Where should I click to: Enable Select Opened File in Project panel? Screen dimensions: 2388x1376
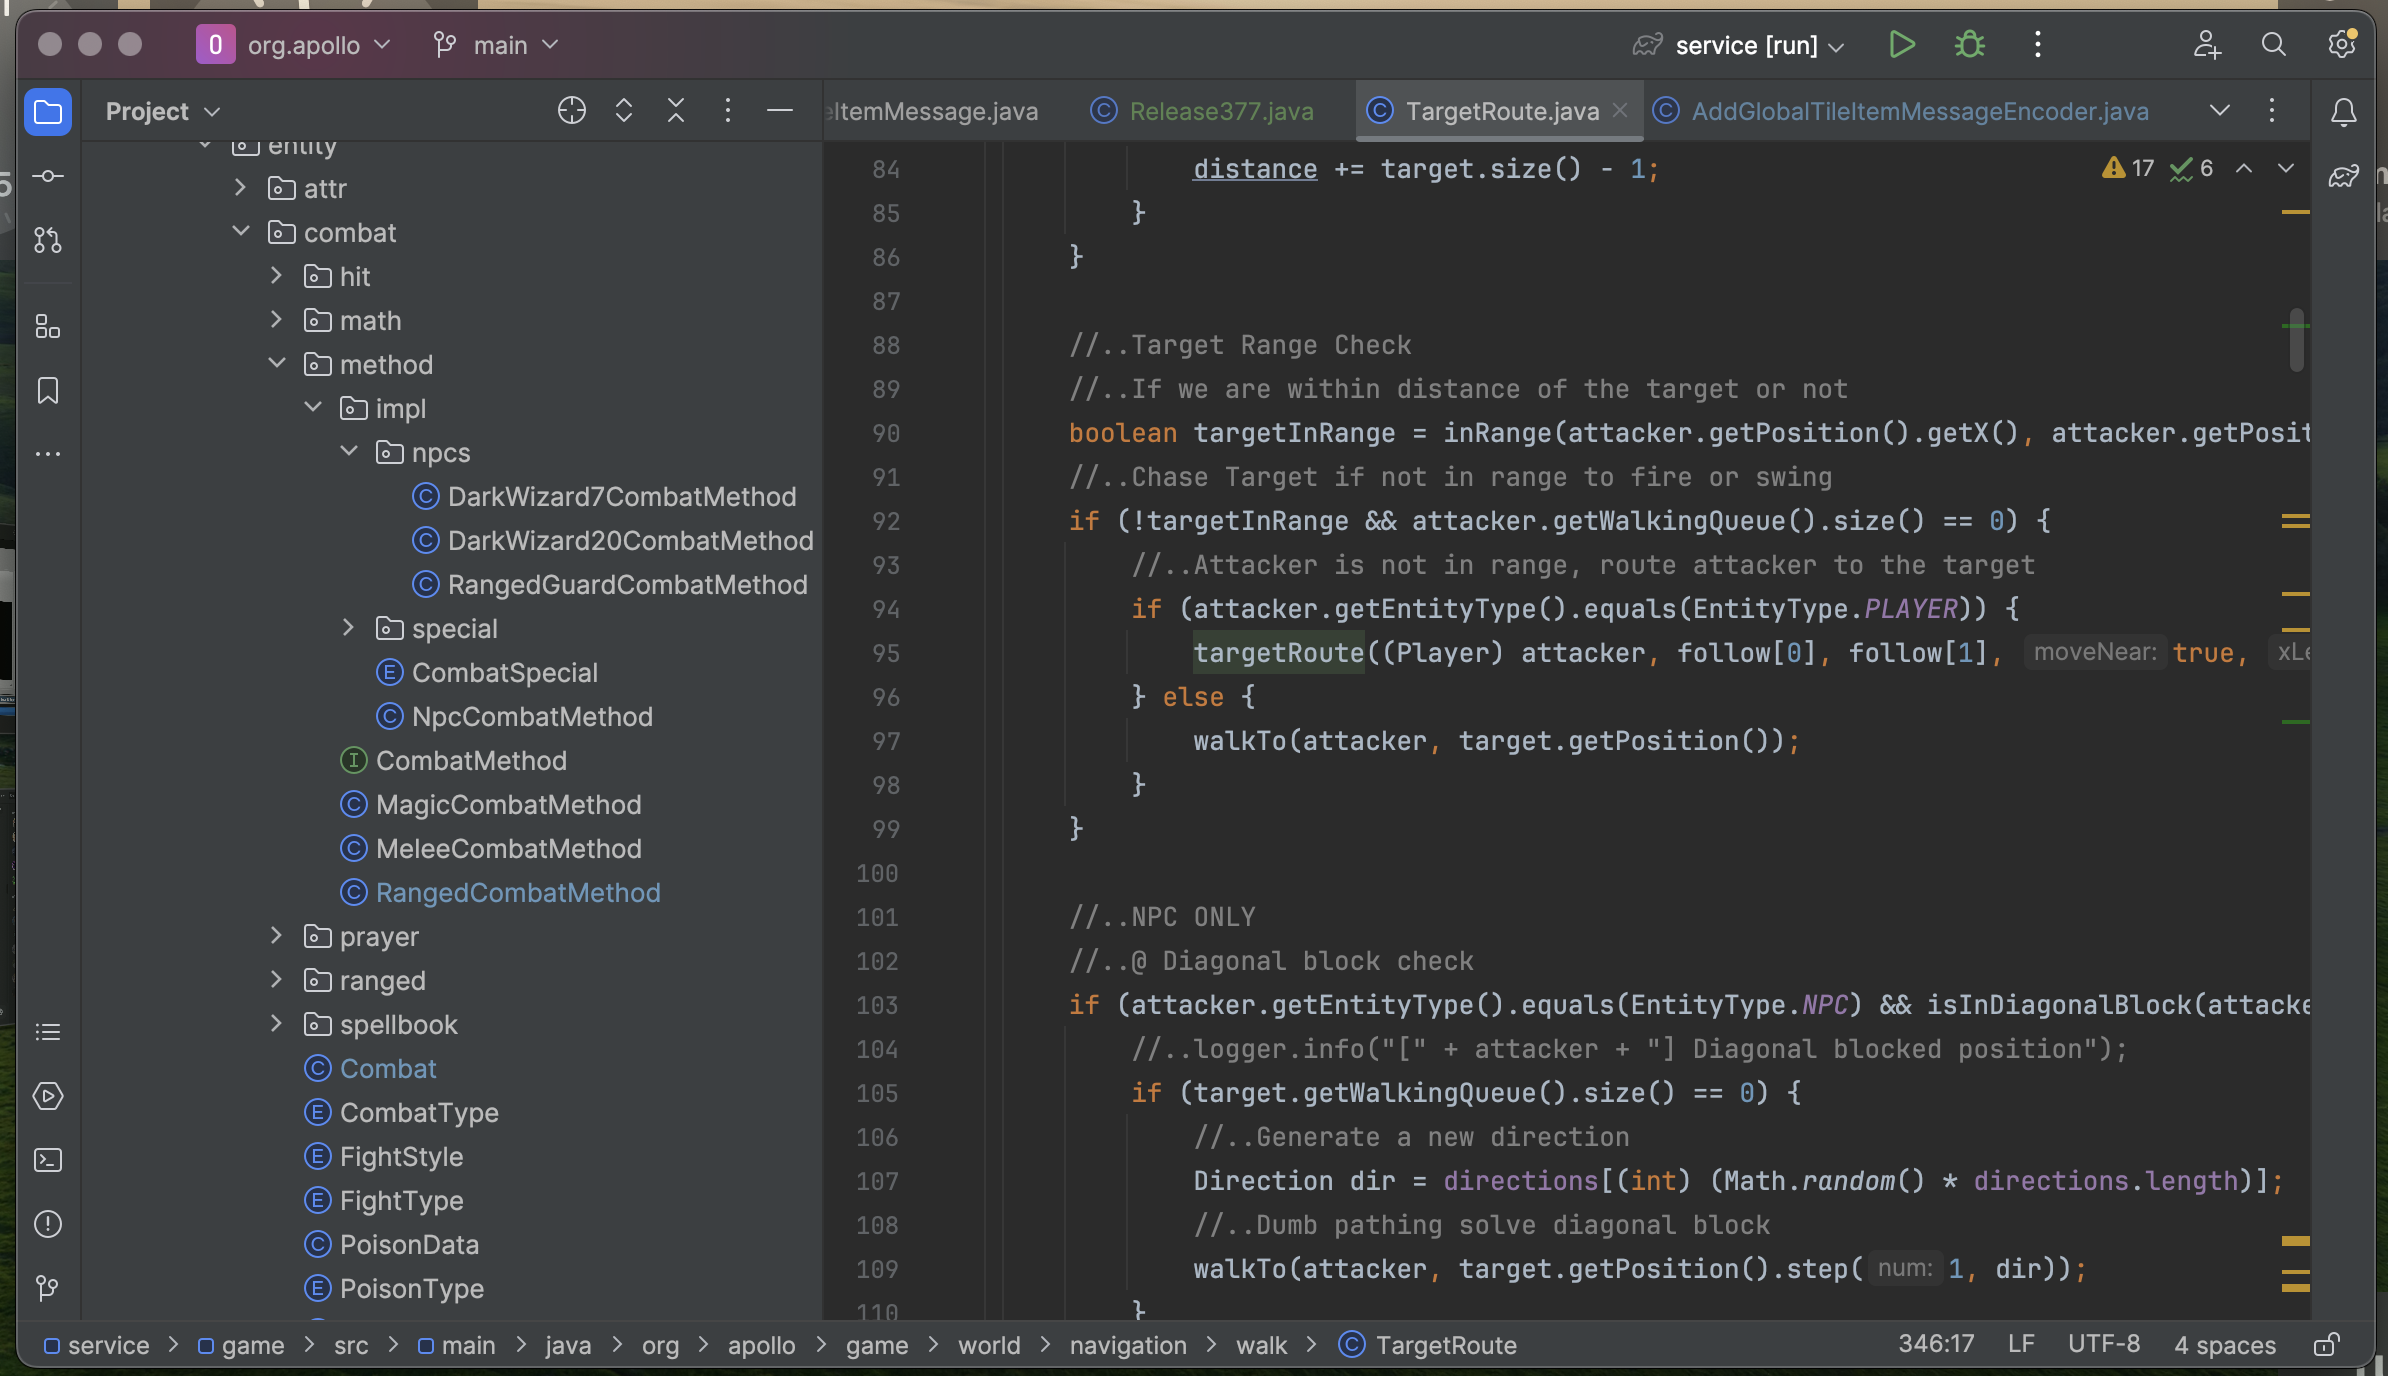571,111
